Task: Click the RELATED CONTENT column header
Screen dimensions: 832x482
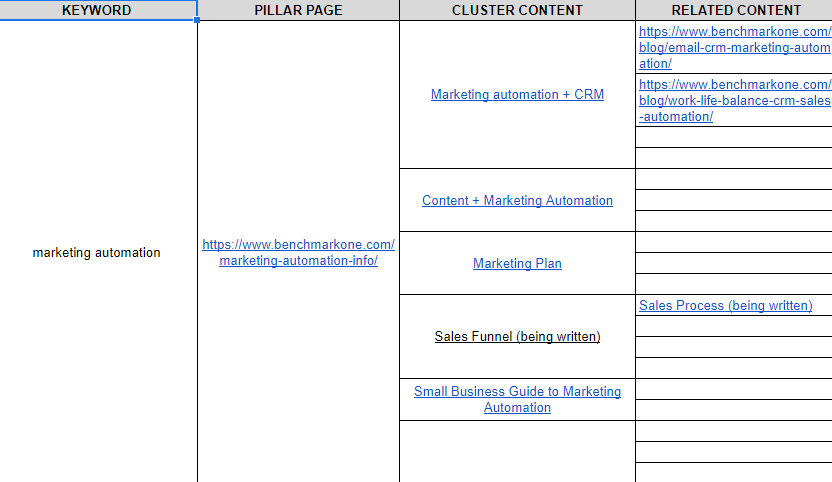Action: 735,10
